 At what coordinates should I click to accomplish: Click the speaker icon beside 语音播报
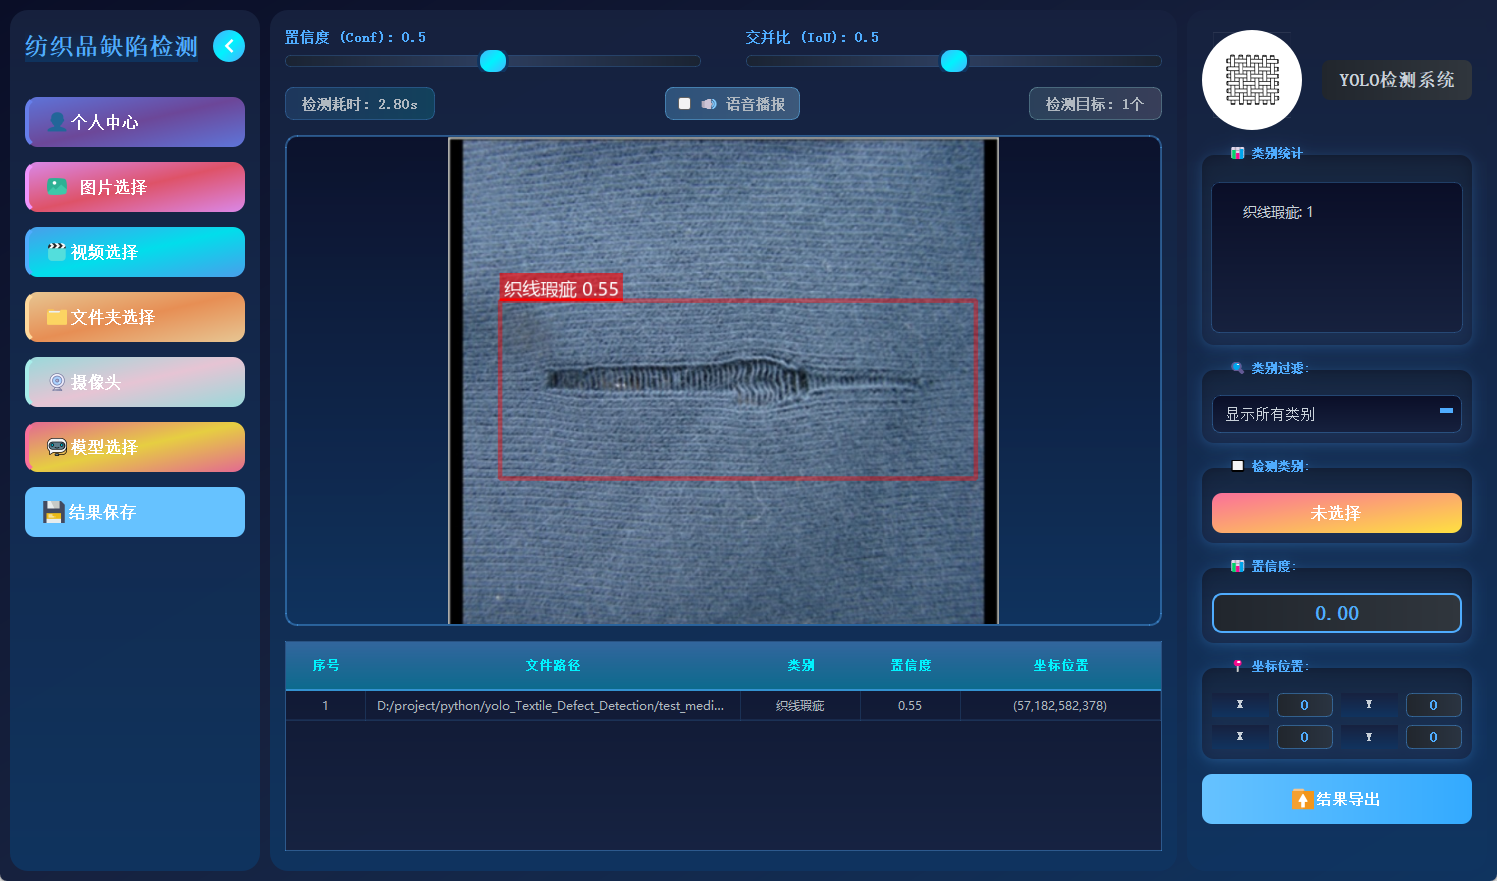[x=709, y=104]
